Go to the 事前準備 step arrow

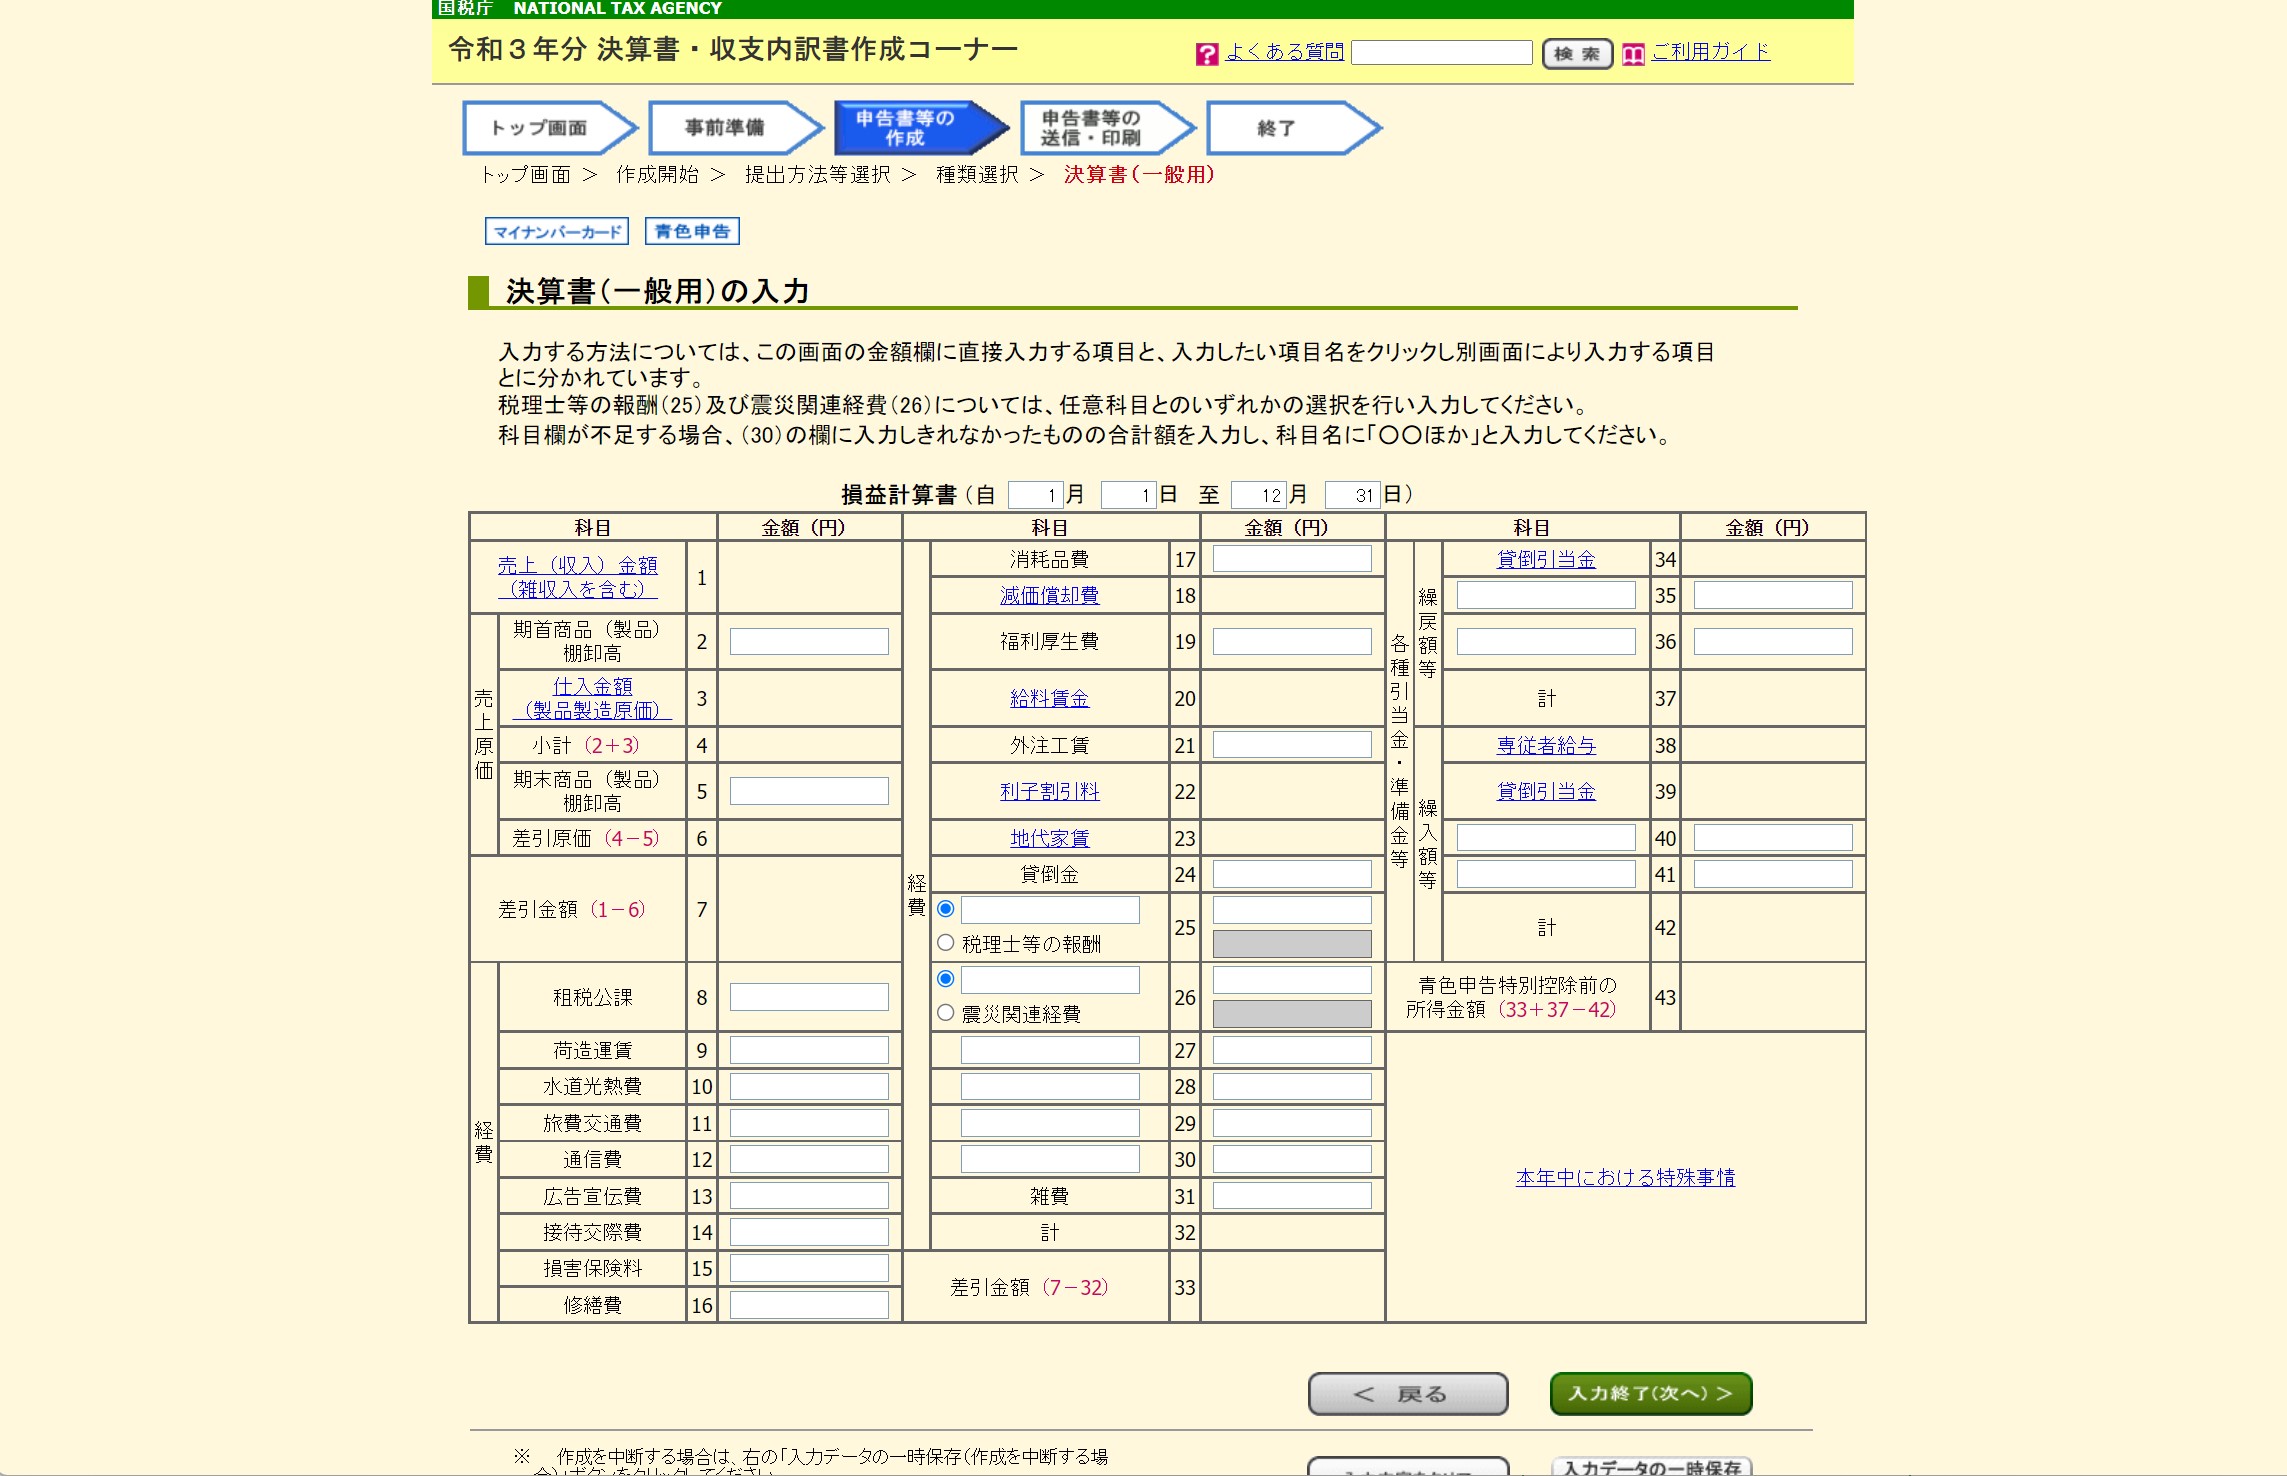(736, 128)
